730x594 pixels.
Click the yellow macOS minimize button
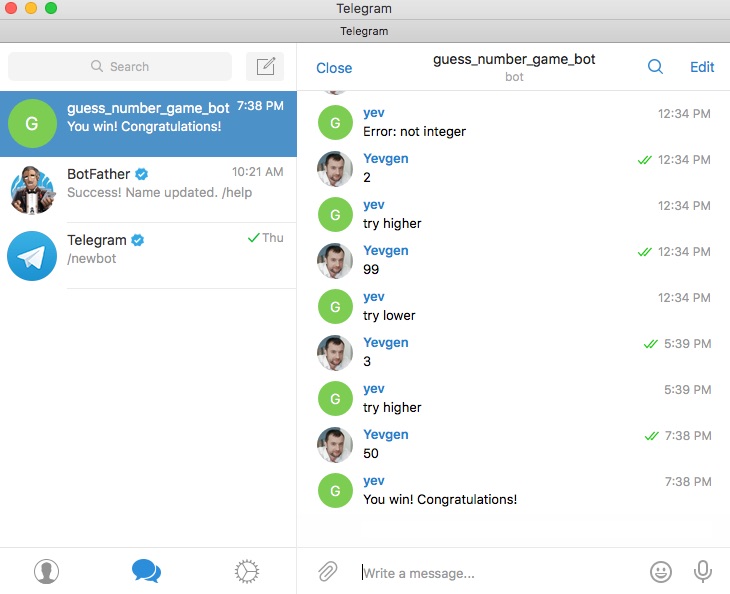[31, 8]
